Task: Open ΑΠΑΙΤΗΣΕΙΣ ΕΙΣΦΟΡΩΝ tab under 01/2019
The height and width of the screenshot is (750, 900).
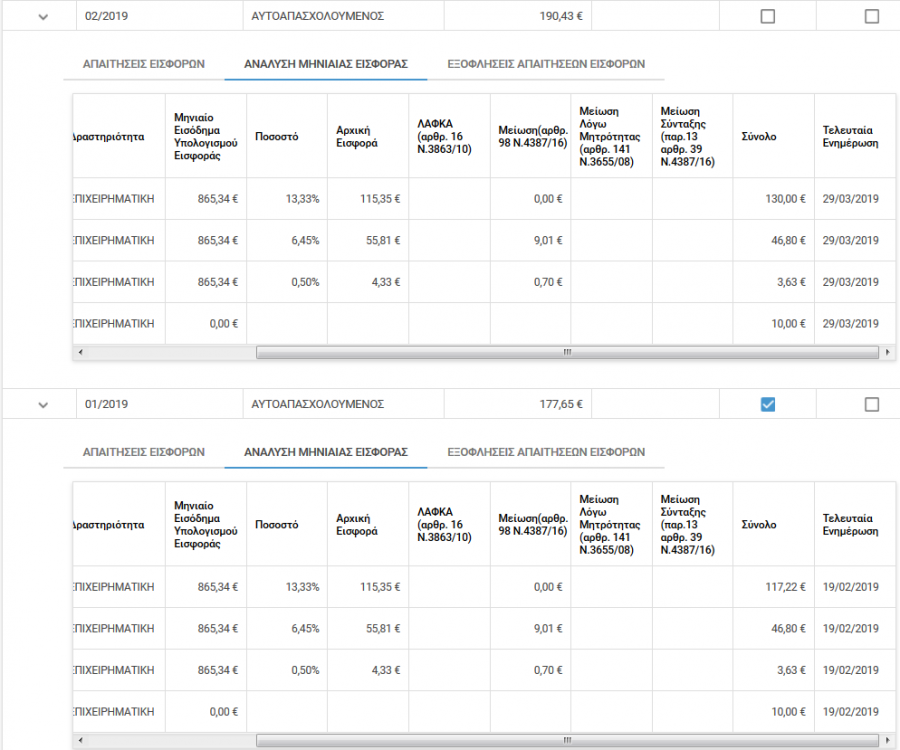Action: (x=143, y=452)
